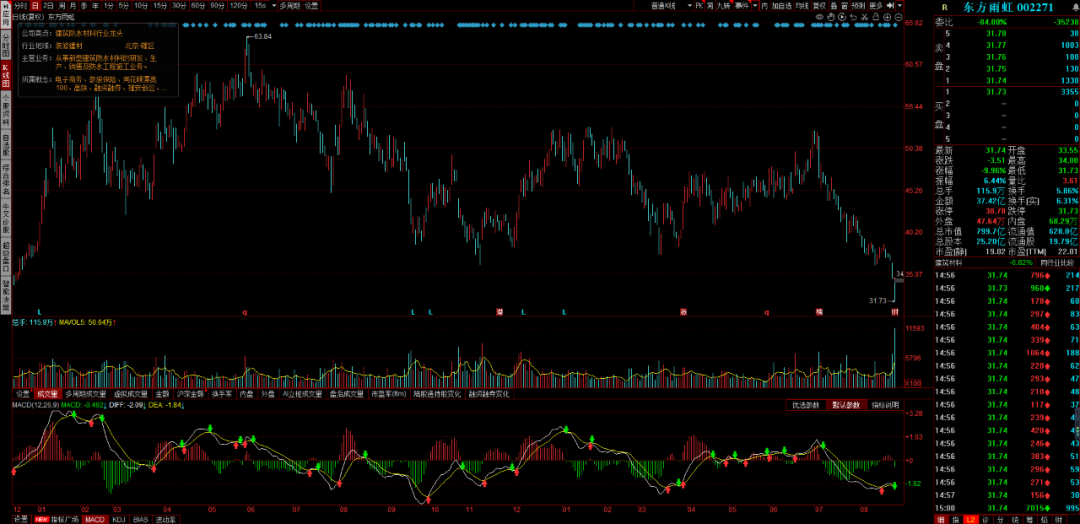
Task: Click the 多周期 multi-period button
Action: click(288, 6)
